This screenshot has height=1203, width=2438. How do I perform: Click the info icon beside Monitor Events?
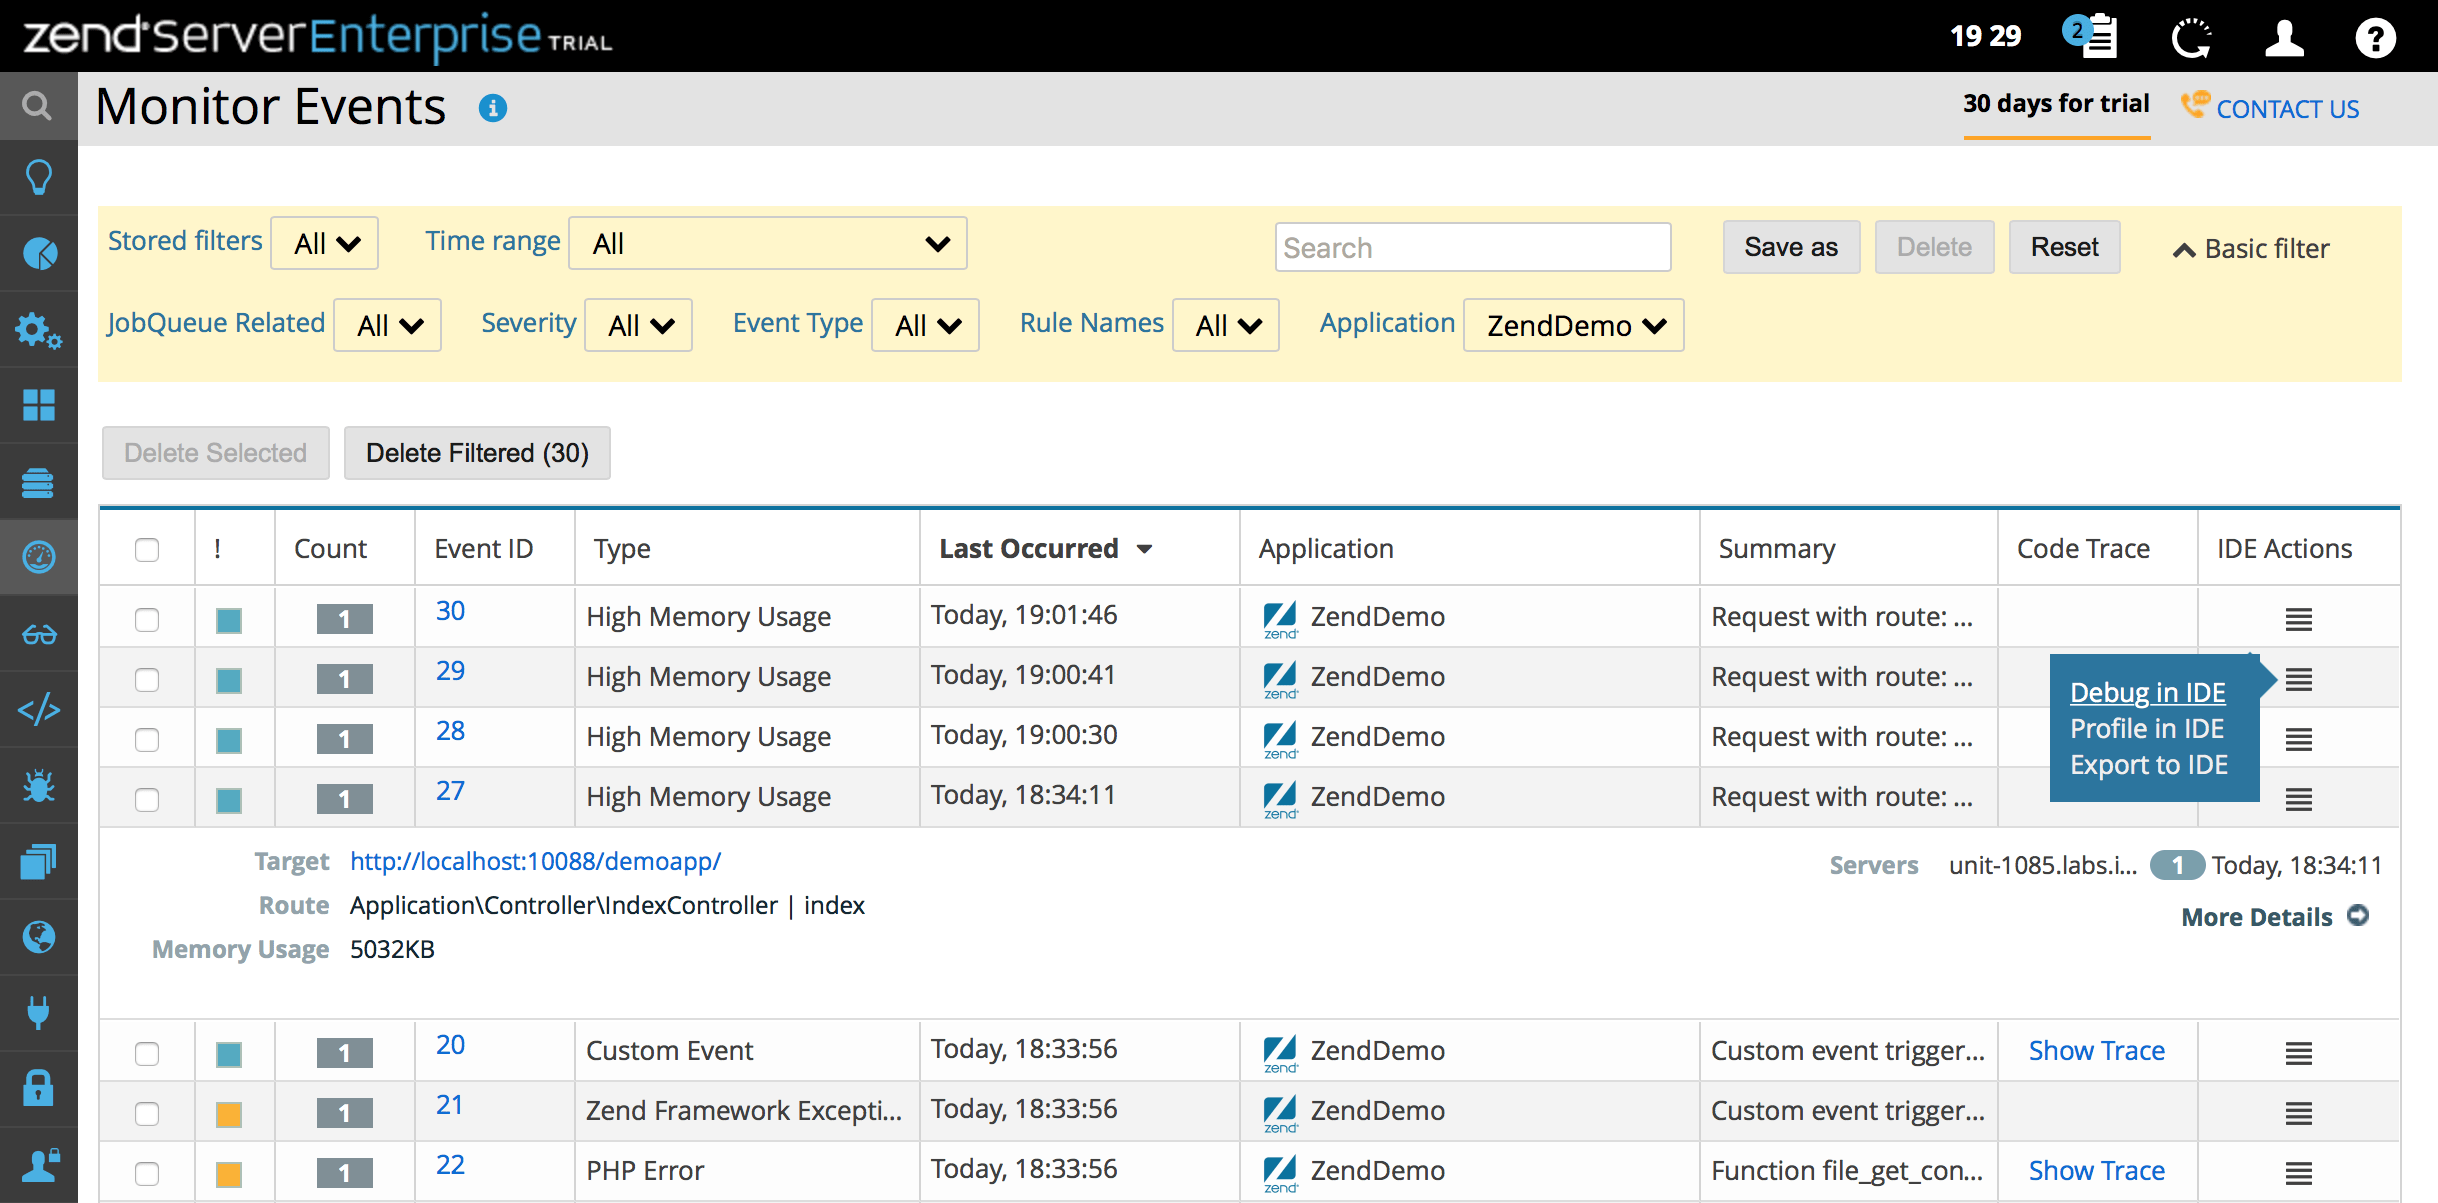pos(493,108)
